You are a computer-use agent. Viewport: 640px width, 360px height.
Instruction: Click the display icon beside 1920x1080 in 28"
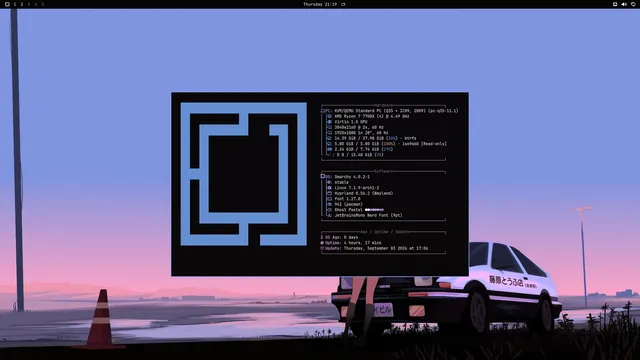click(x=329, y=133)
